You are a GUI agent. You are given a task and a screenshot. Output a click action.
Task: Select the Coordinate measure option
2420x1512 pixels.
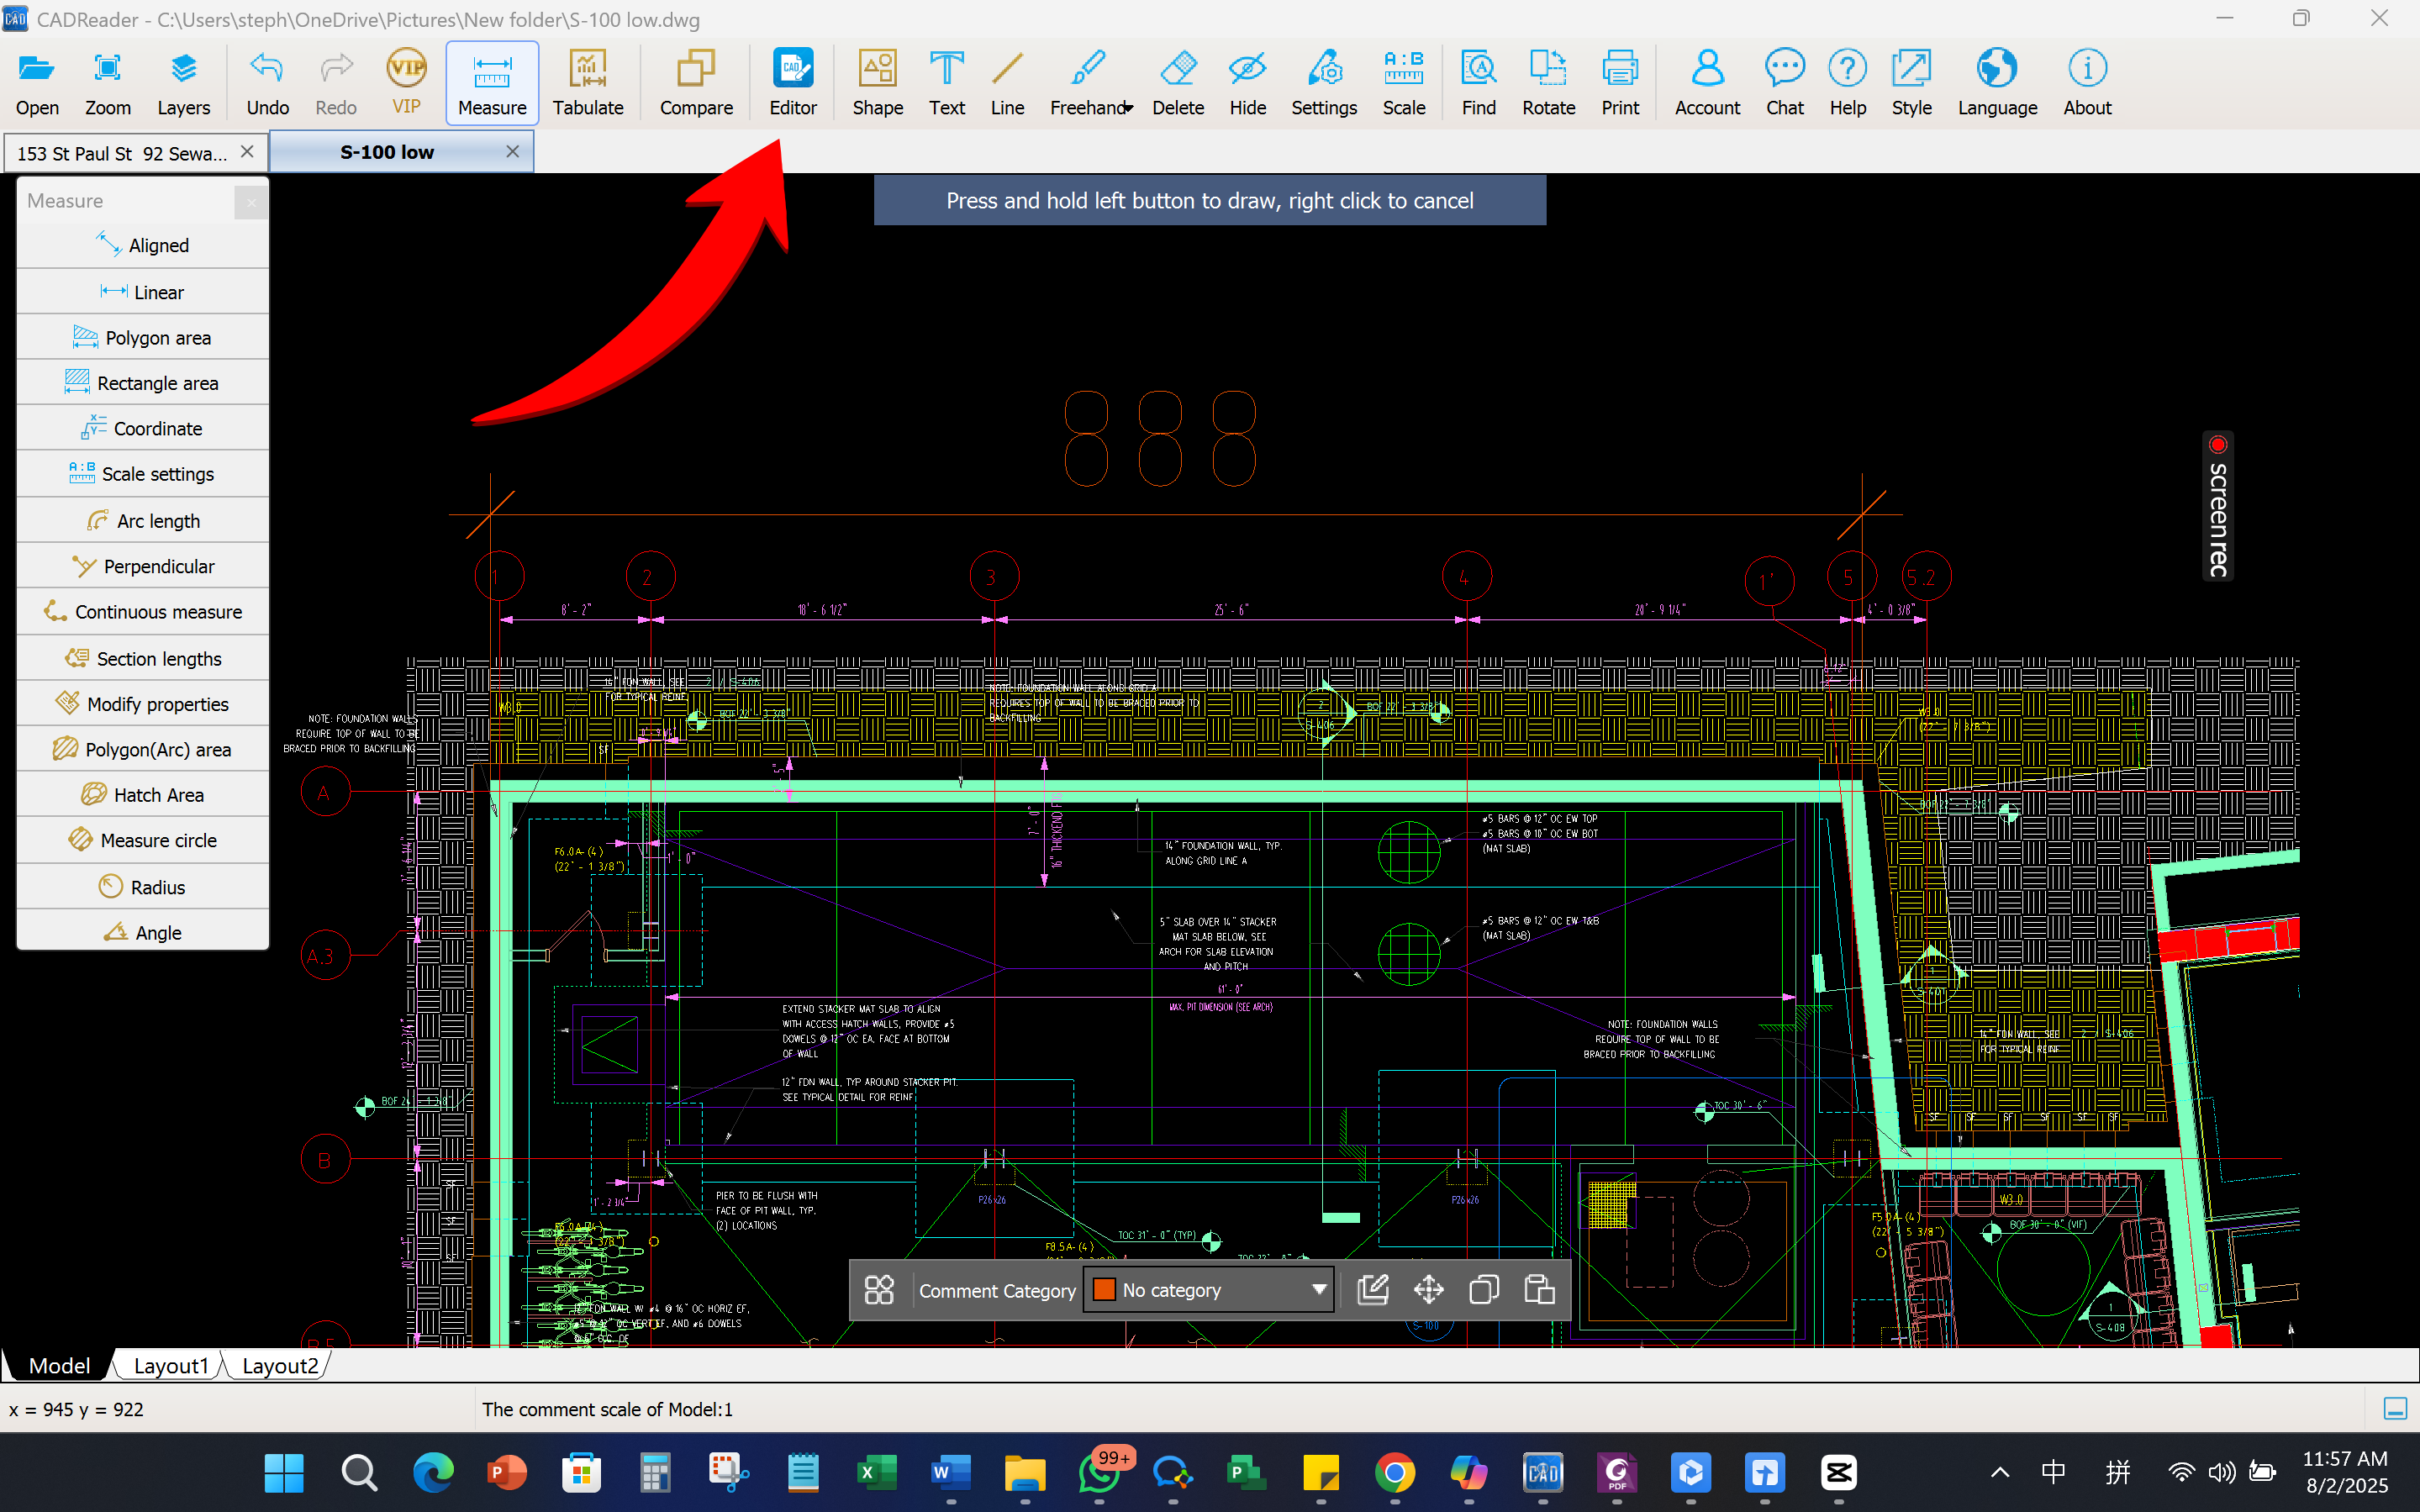click(143, 428)
